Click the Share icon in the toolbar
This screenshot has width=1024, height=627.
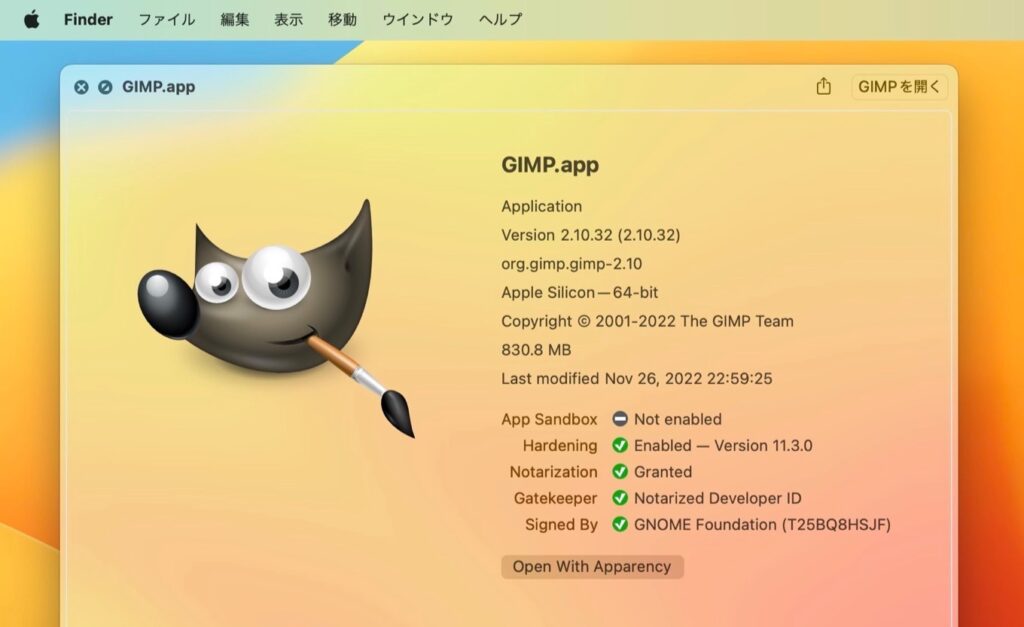[823, 87]
